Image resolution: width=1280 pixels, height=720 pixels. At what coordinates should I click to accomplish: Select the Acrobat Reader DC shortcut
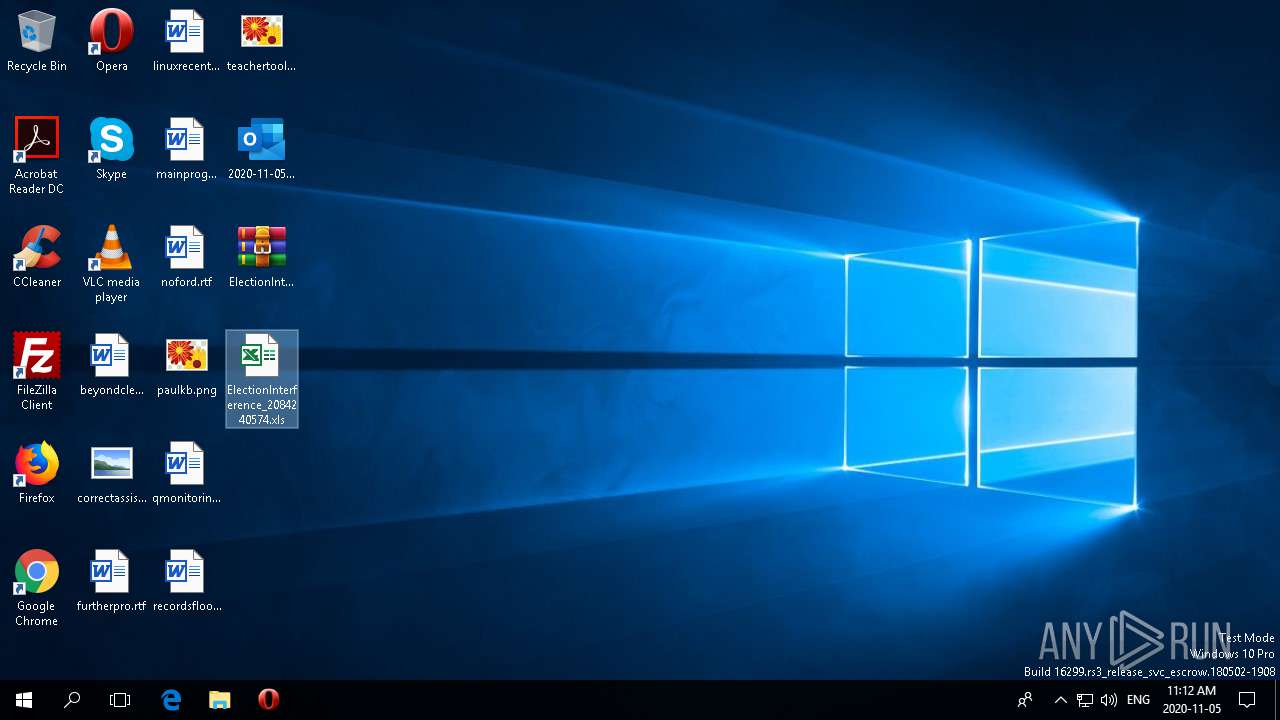(37, 155)
